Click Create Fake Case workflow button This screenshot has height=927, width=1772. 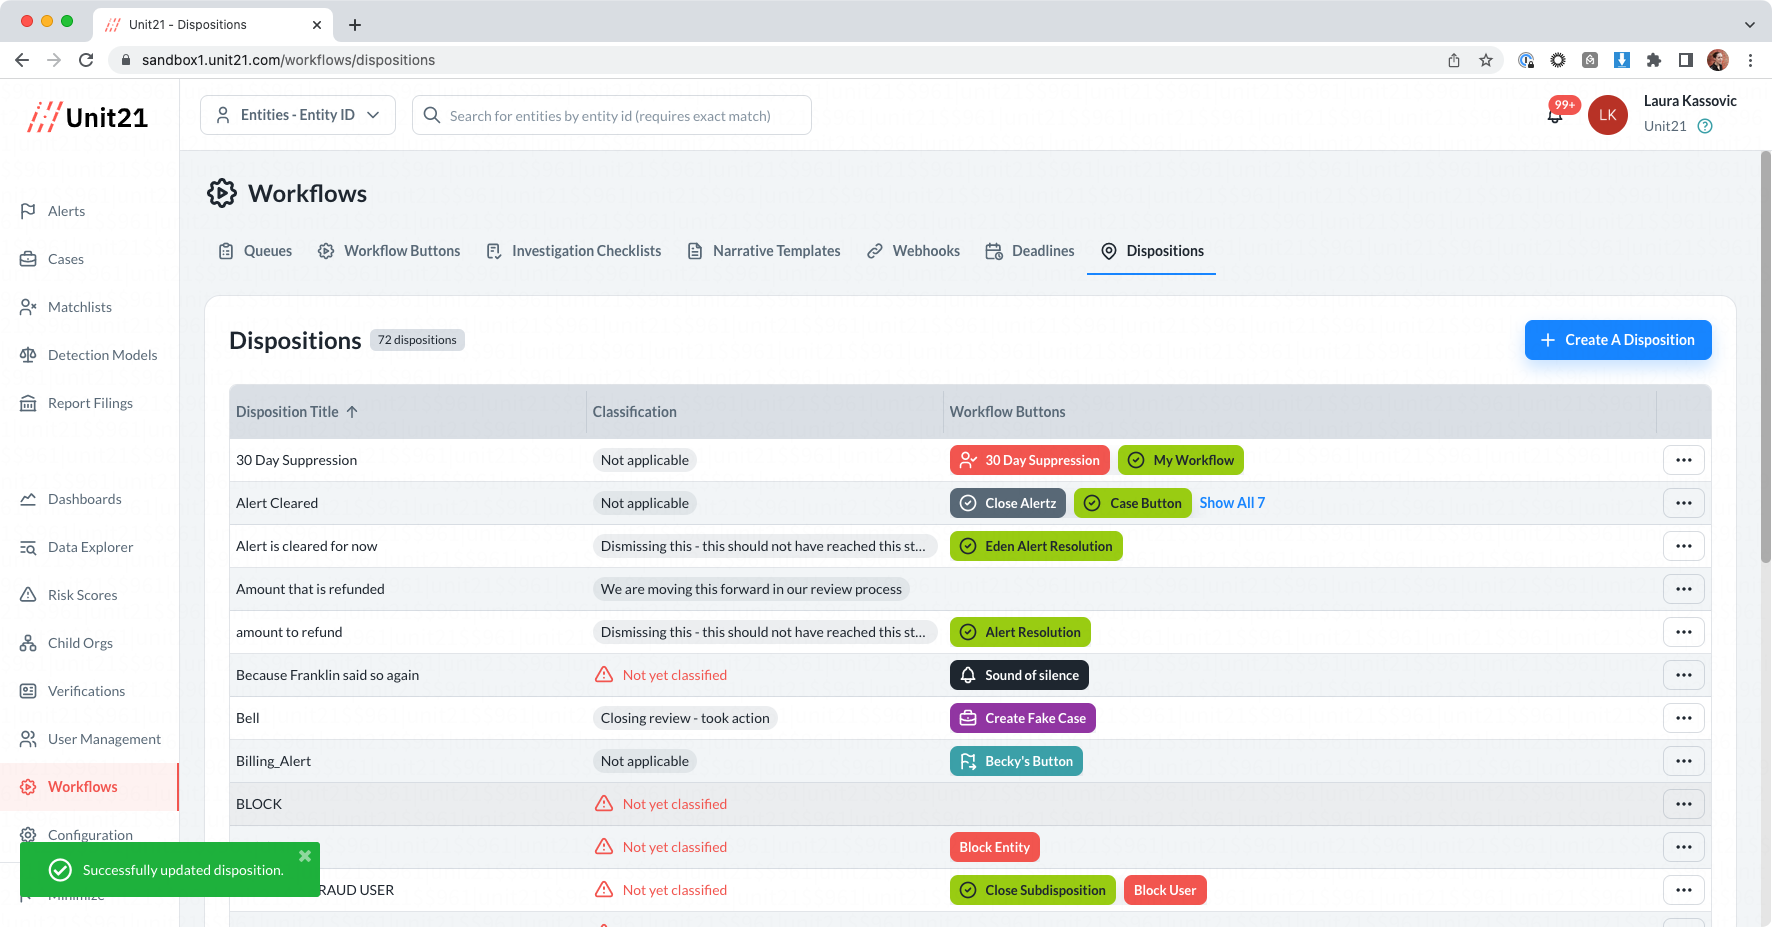pyautogui.click(x=1023, y=718)
